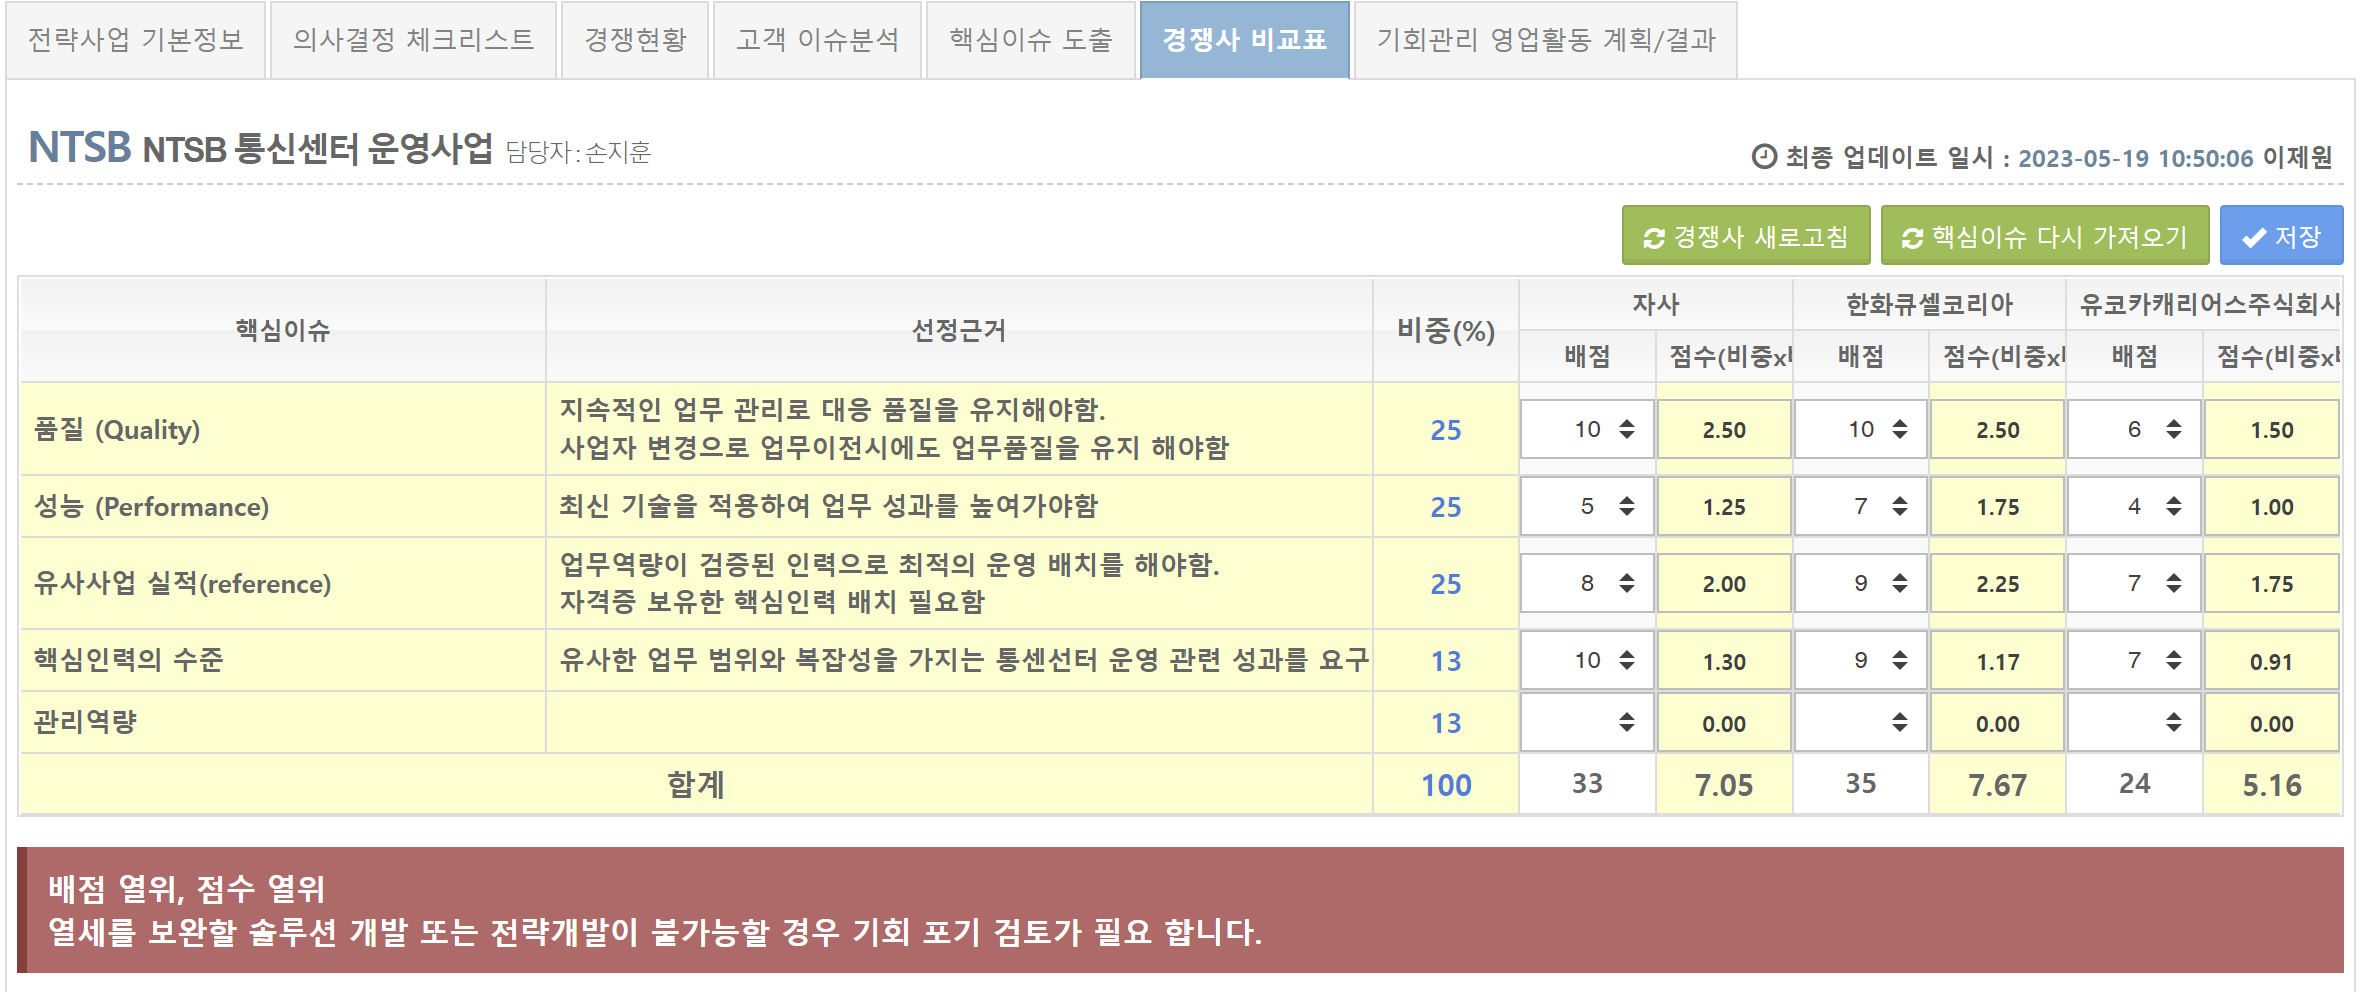Click the 핵심인력의 수준 issue cell
The width and height of the screenshot is (2362, 992).
[x=283, y=660]
